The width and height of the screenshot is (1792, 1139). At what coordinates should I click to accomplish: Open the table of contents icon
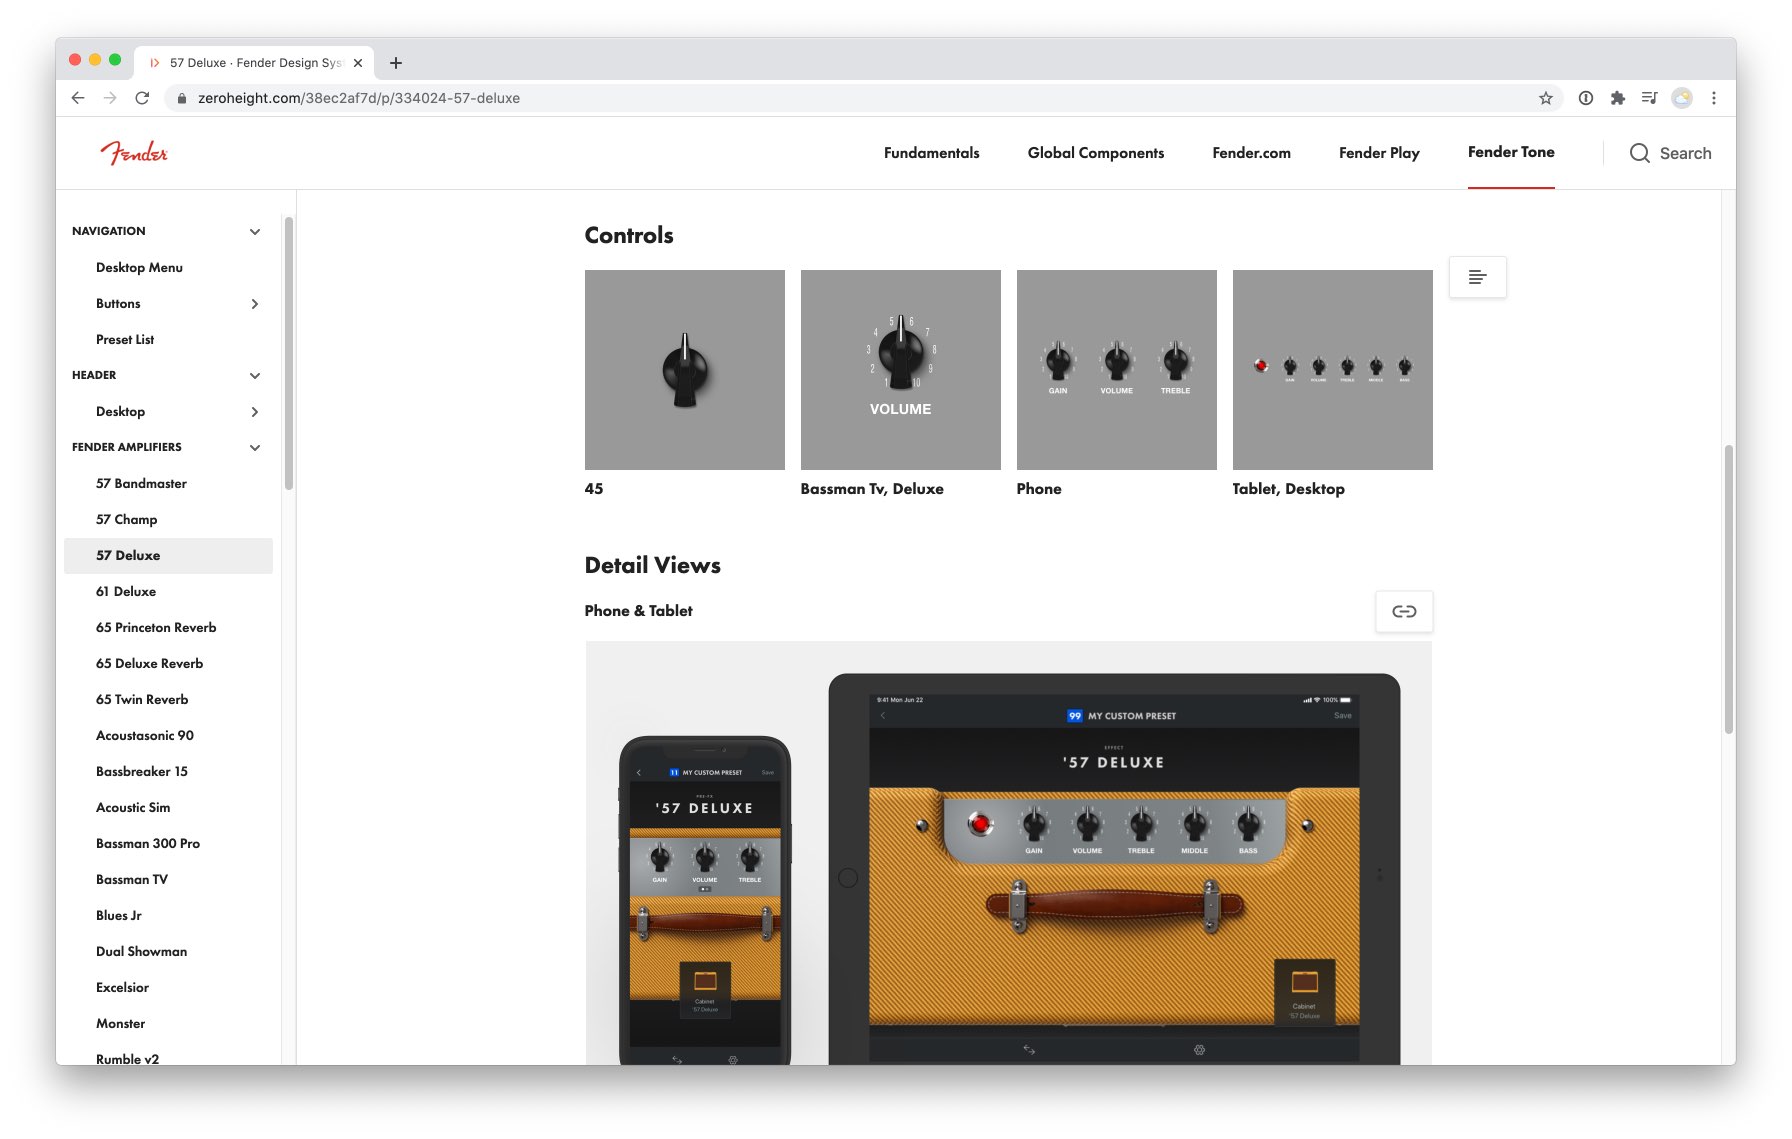click(1477, 277)
